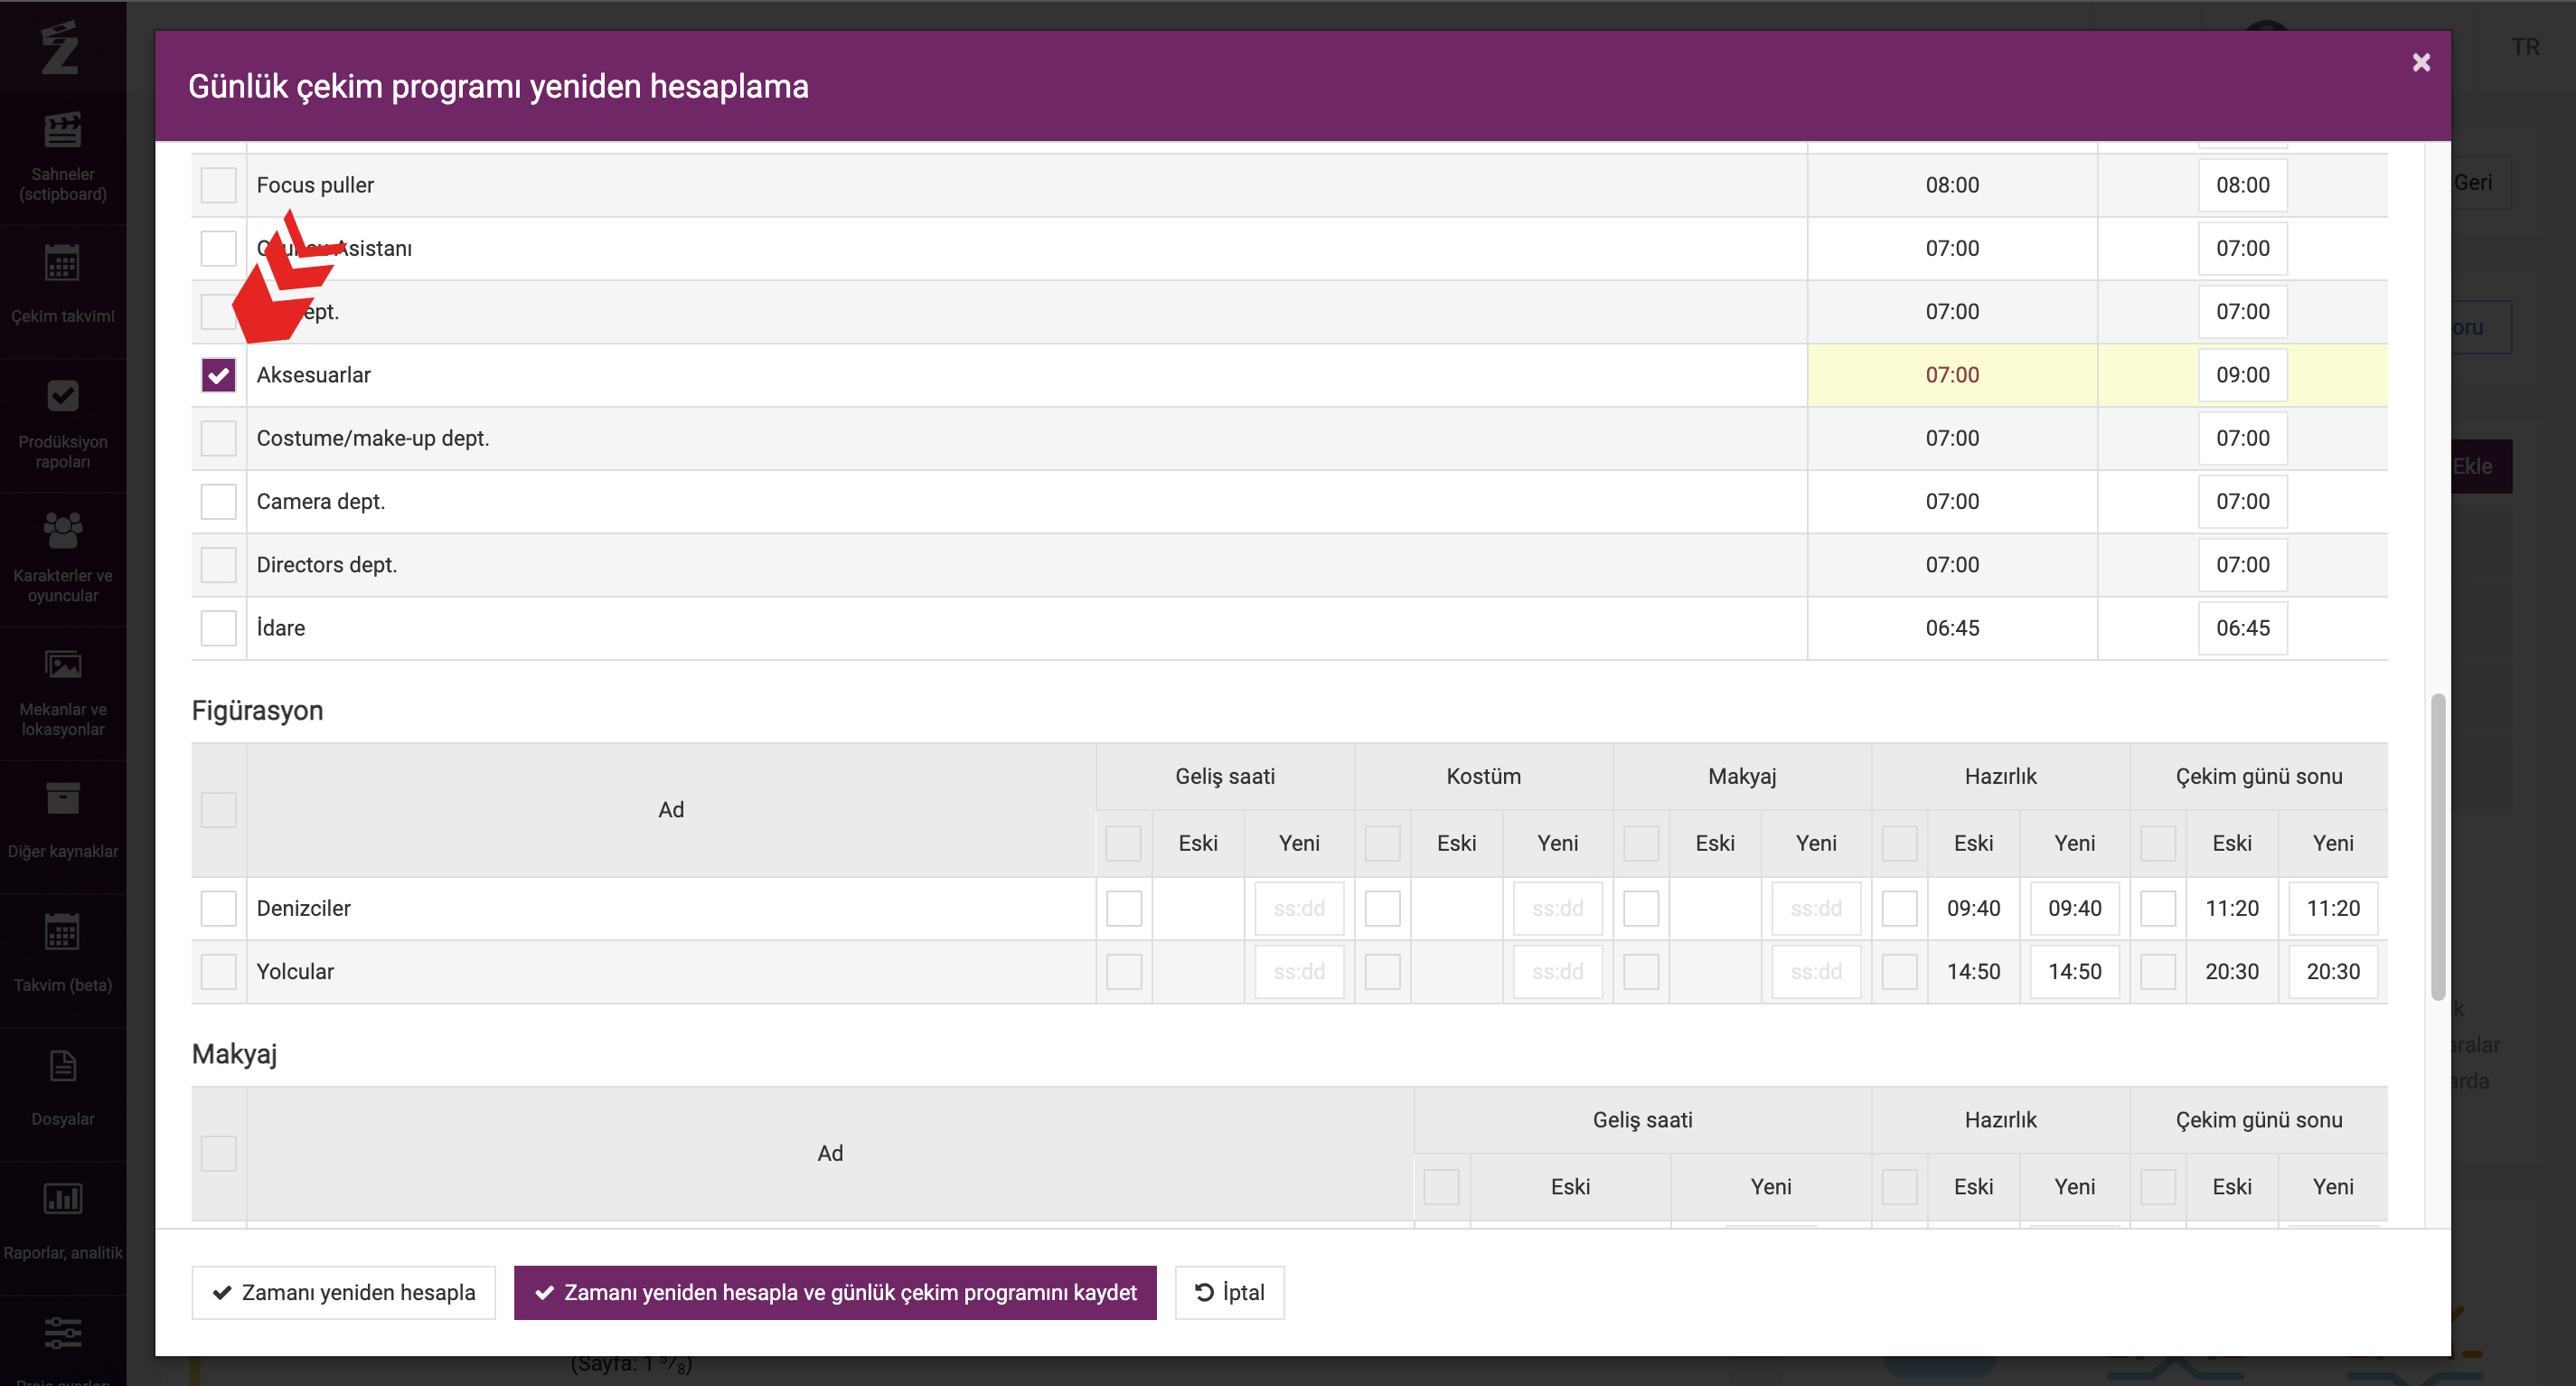Check the Yolcular row checkbox
The image size is (2576, 1386).
click(218, 972)
